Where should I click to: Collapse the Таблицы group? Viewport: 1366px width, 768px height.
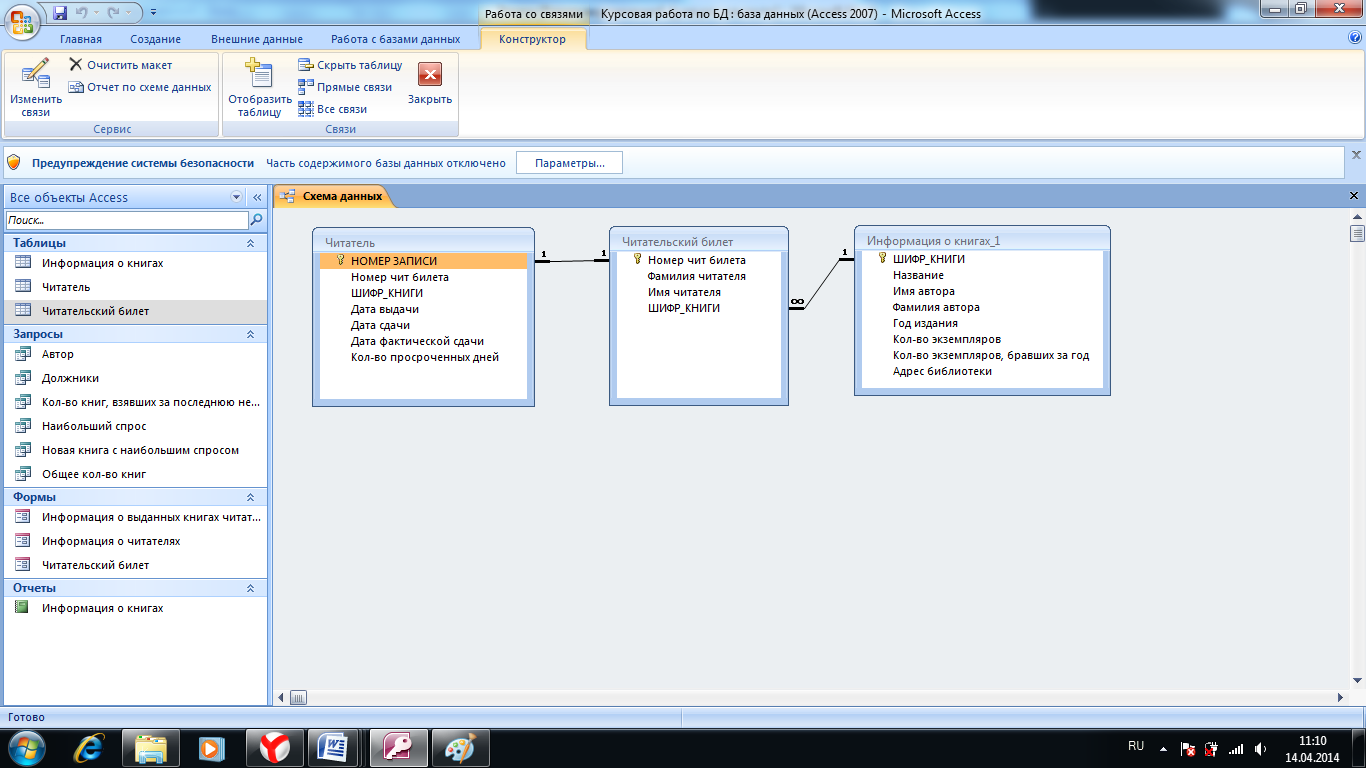click(250, 243)
